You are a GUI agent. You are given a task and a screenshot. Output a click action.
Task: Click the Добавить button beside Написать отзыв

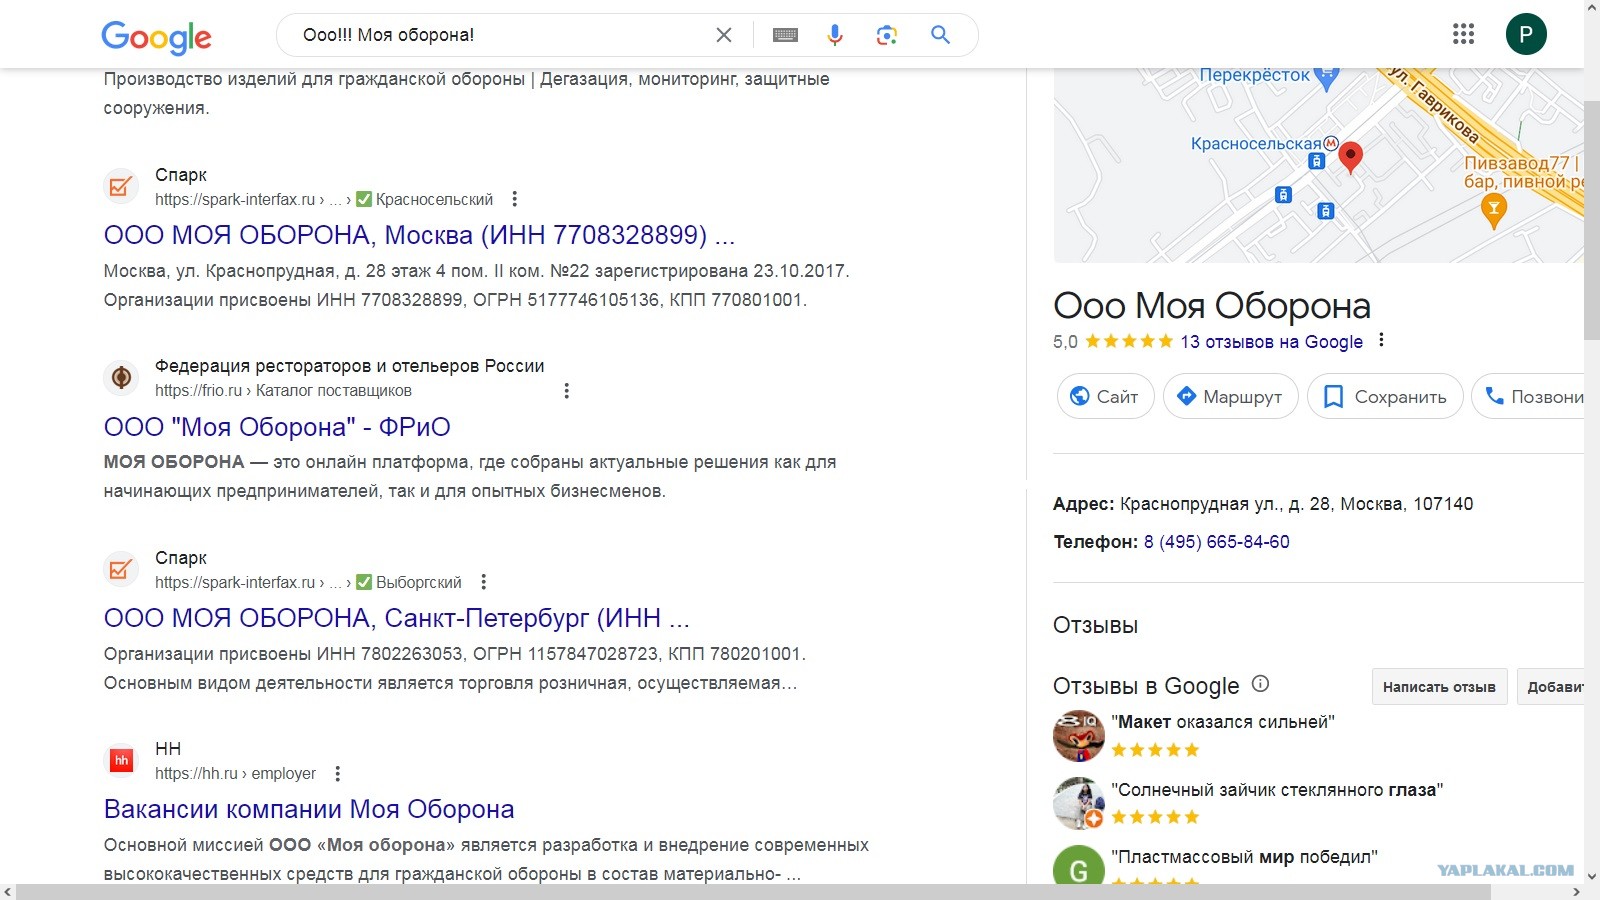pyautogui.click(x=1551, y=687)
